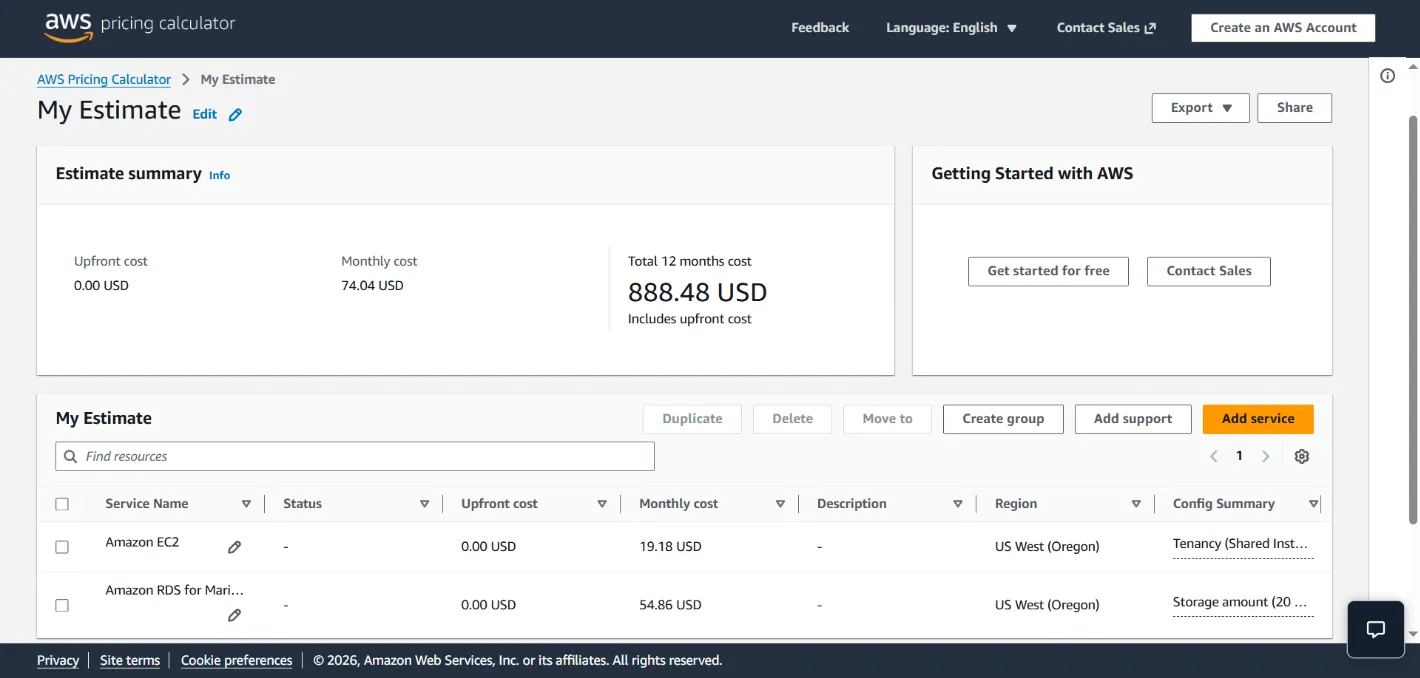Screen dimensions: 1420x678
Task: Open the info panel circle icon
Action: click(1388, 76)
